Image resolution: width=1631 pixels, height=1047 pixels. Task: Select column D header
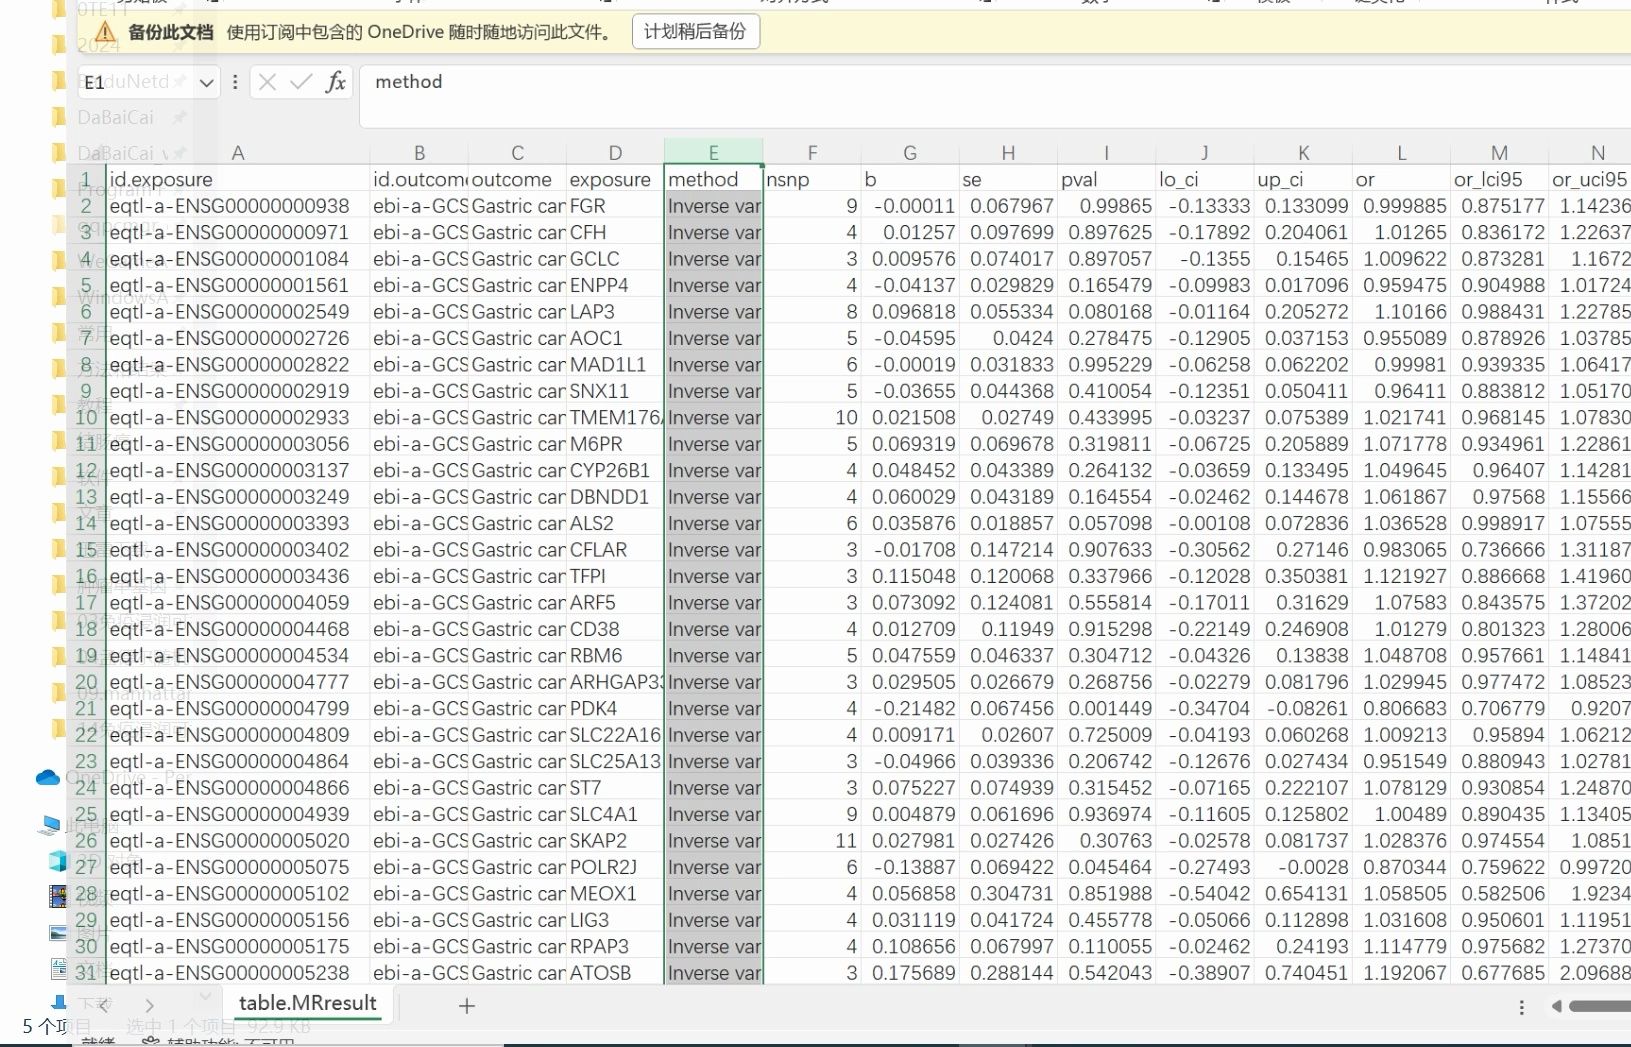[x=615, y=153]
